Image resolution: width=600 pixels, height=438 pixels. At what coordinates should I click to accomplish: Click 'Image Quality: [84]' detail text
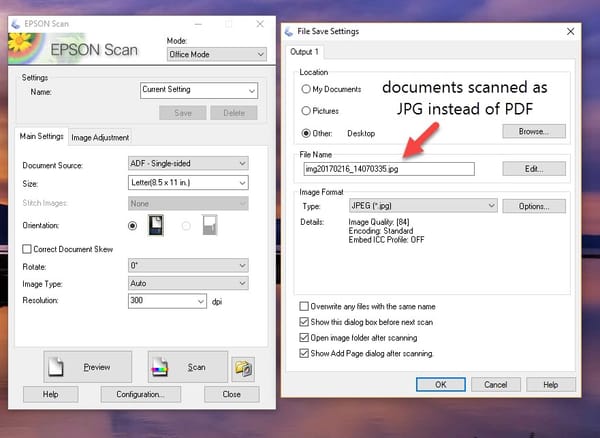(379, 222)
